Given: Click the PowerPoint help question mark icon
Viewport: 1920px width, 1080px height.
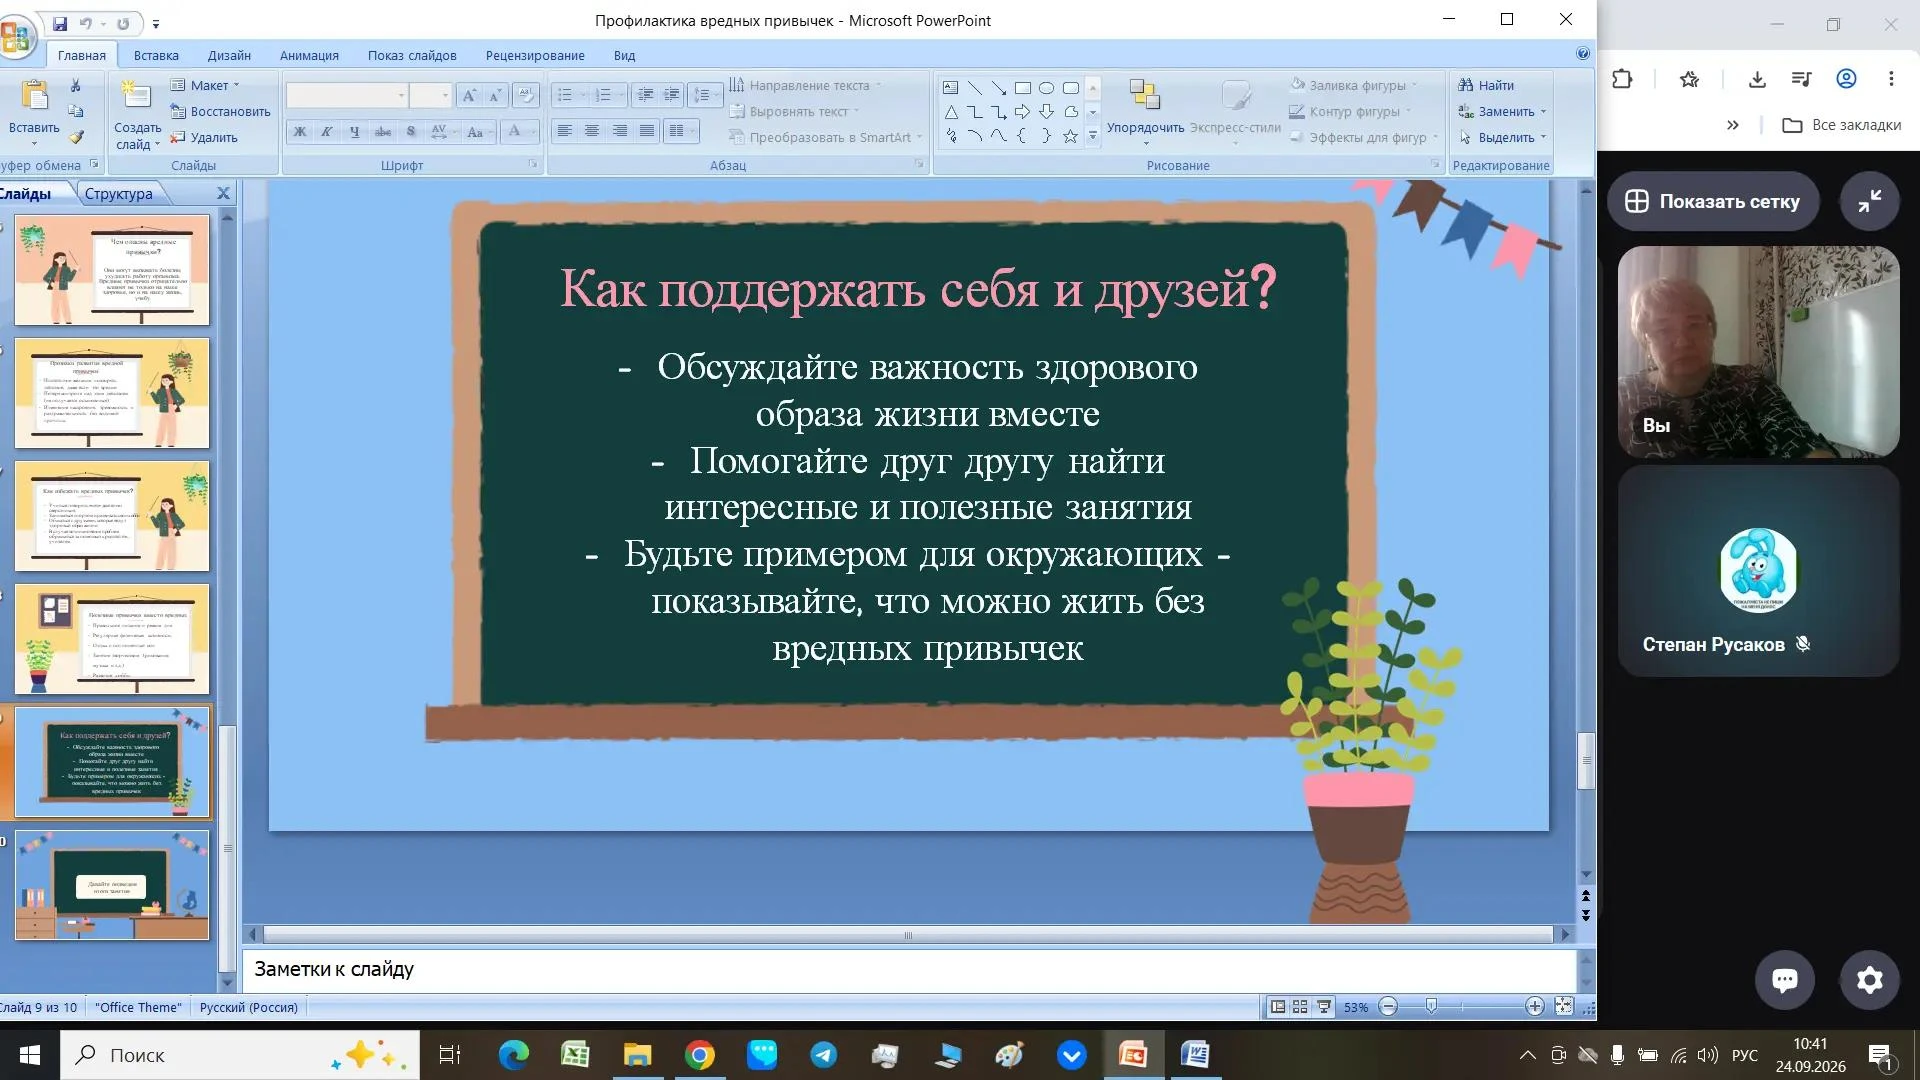Looking at the screenshot, I should coord(1582,54).
